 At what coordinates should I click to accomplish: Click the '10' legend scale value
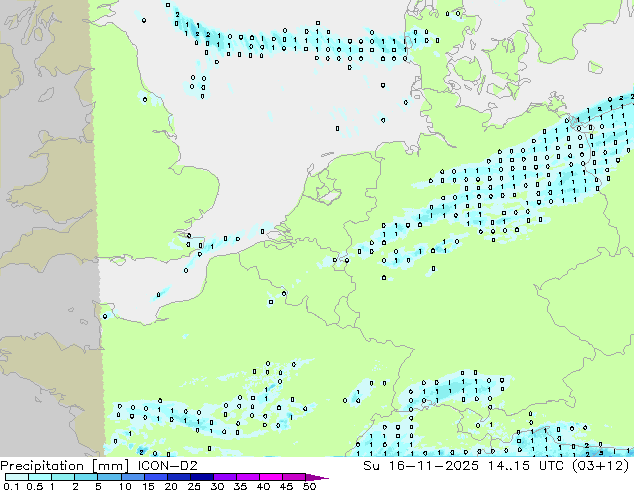click(x=125, y=486)
